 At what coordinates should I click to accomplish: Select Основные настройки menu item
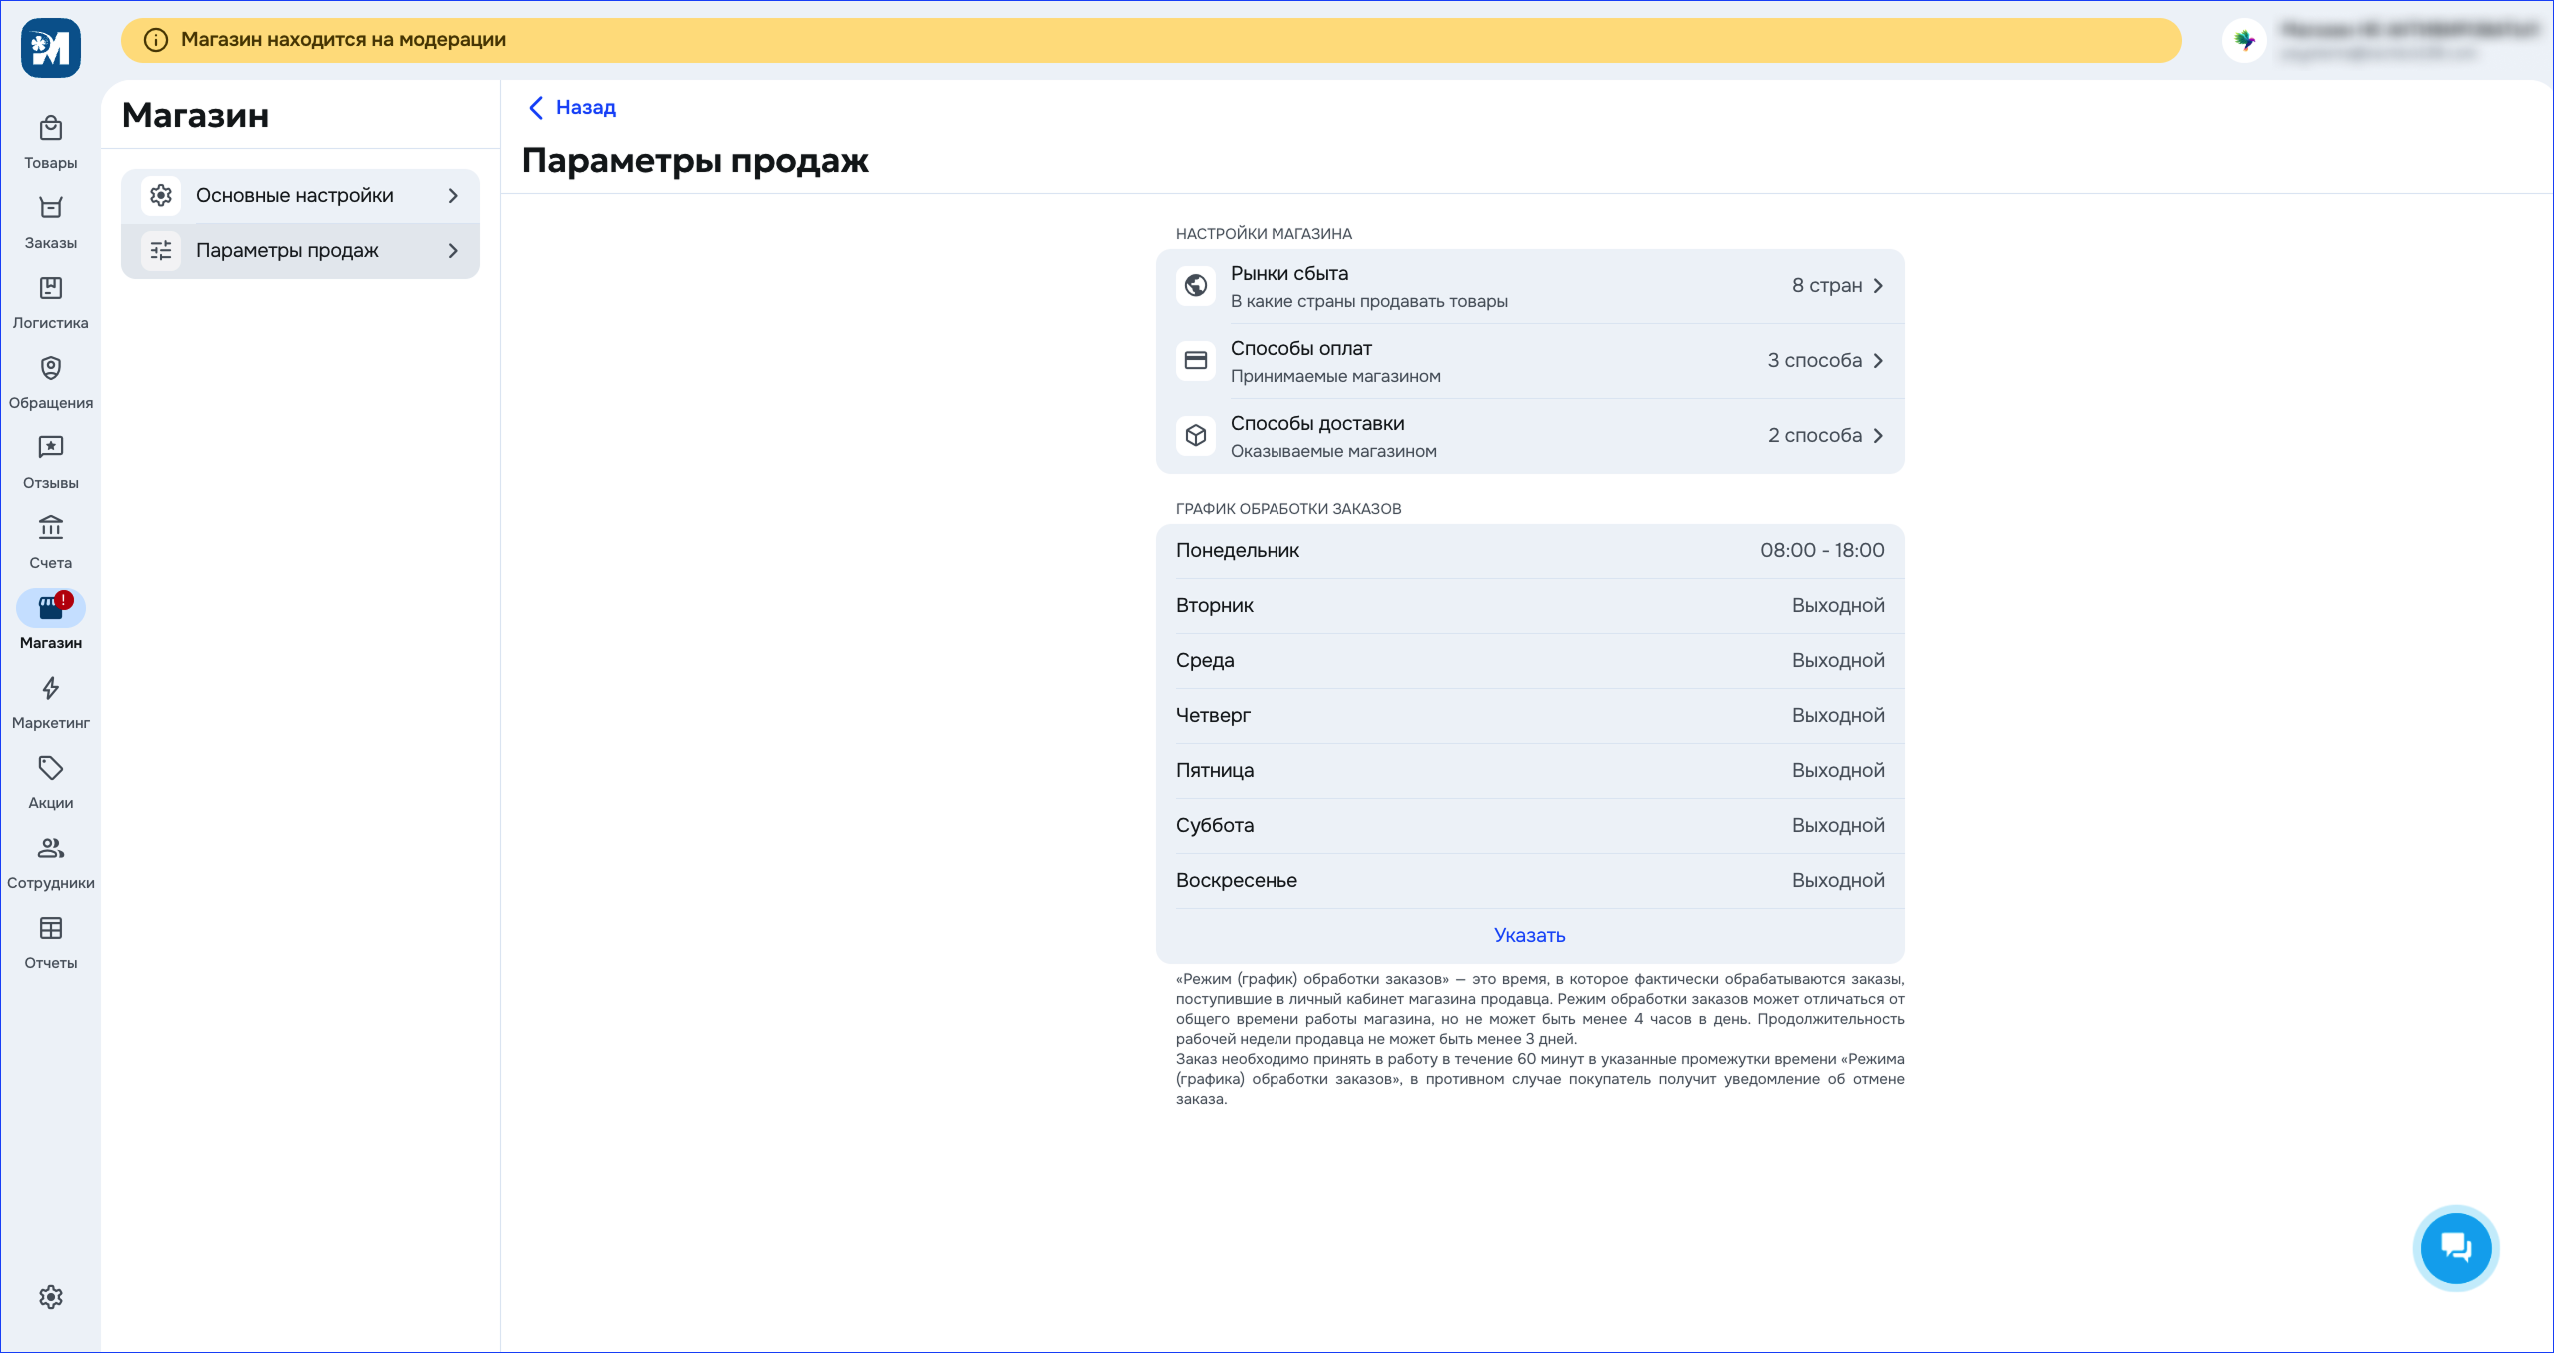tap(300, 196)
